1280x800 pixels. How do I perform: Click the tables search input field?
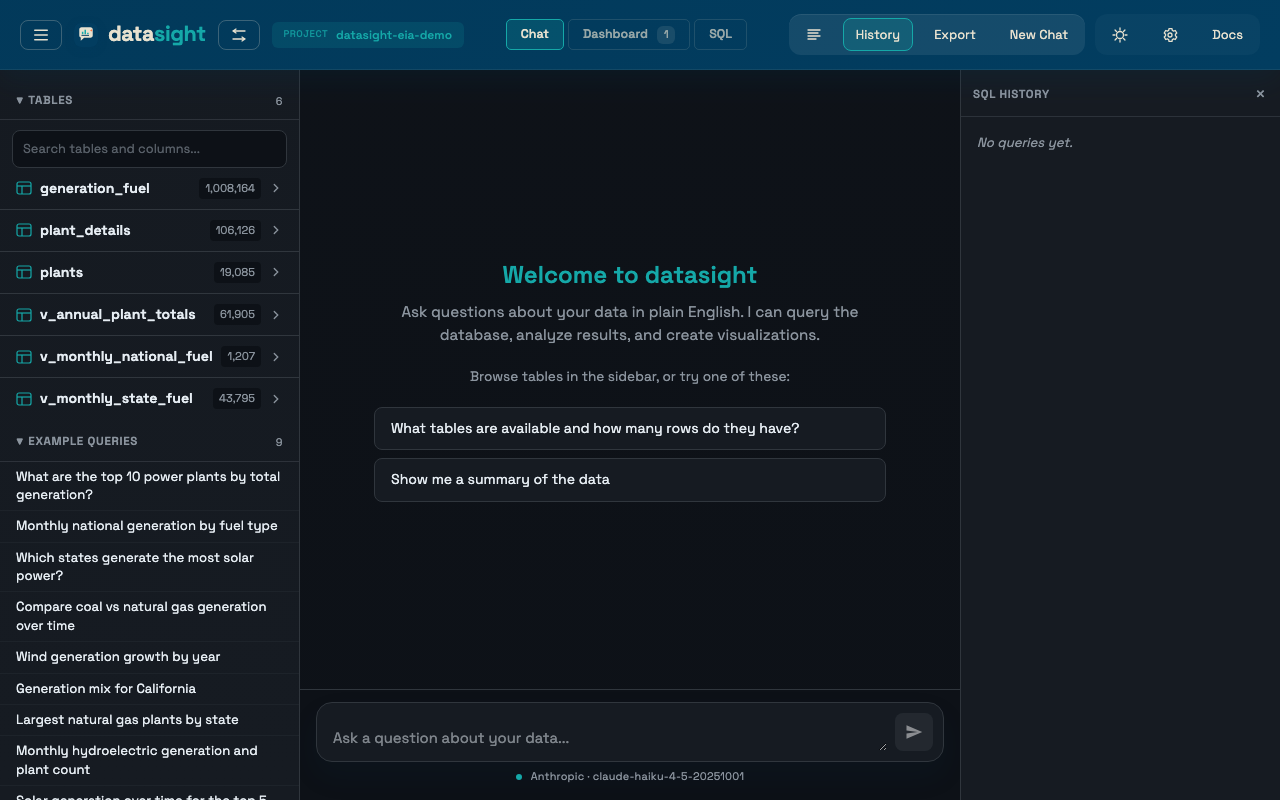[148, 148]
